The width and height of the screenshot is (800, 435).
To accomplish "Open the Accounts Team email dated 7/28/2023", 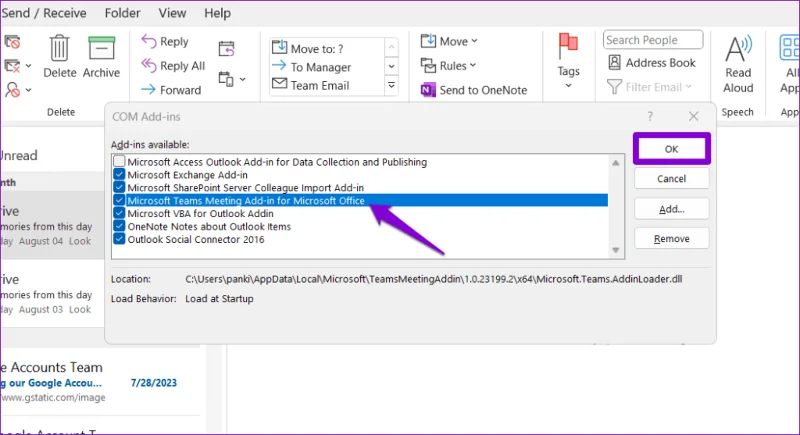I will click(99, 382).
